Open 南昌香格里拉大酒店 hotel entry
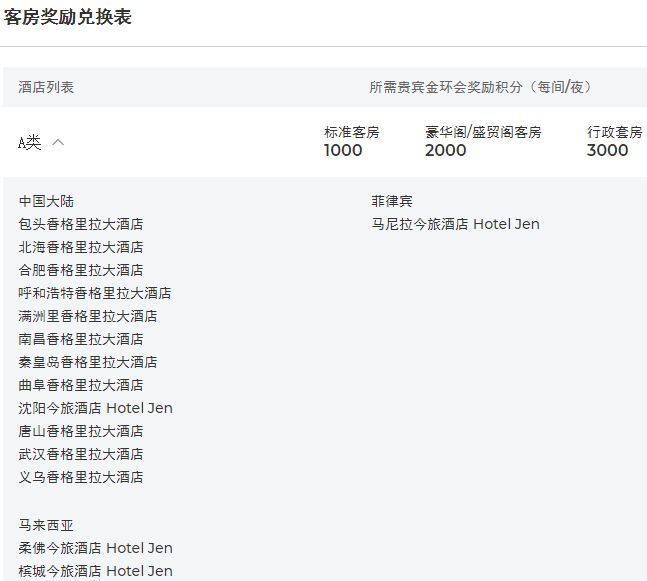The image size is (647, 581). point(81,339)
